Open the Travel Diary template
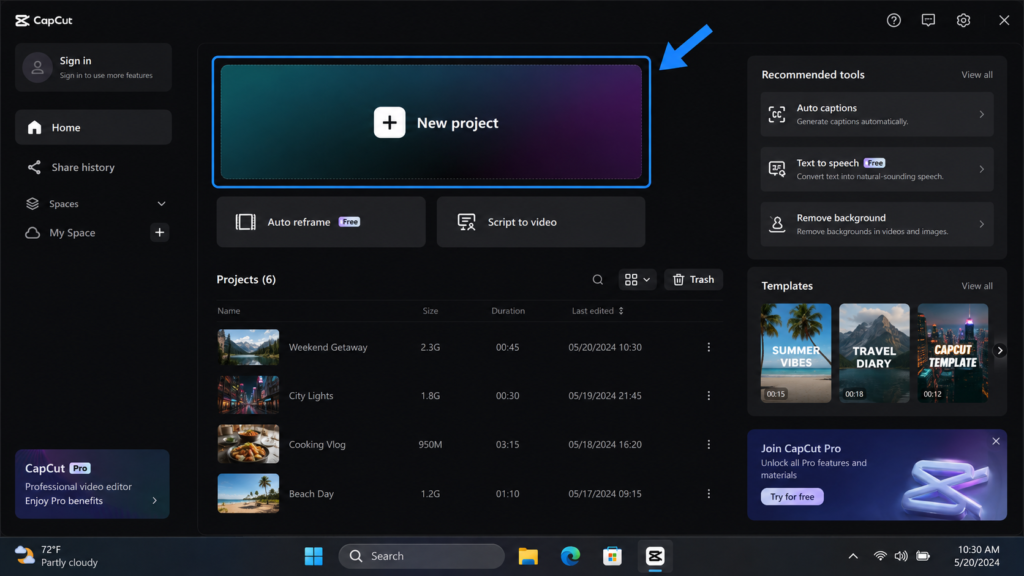Screen dimensions: 1024x576 pyautogui.click(x=874, y=353)
